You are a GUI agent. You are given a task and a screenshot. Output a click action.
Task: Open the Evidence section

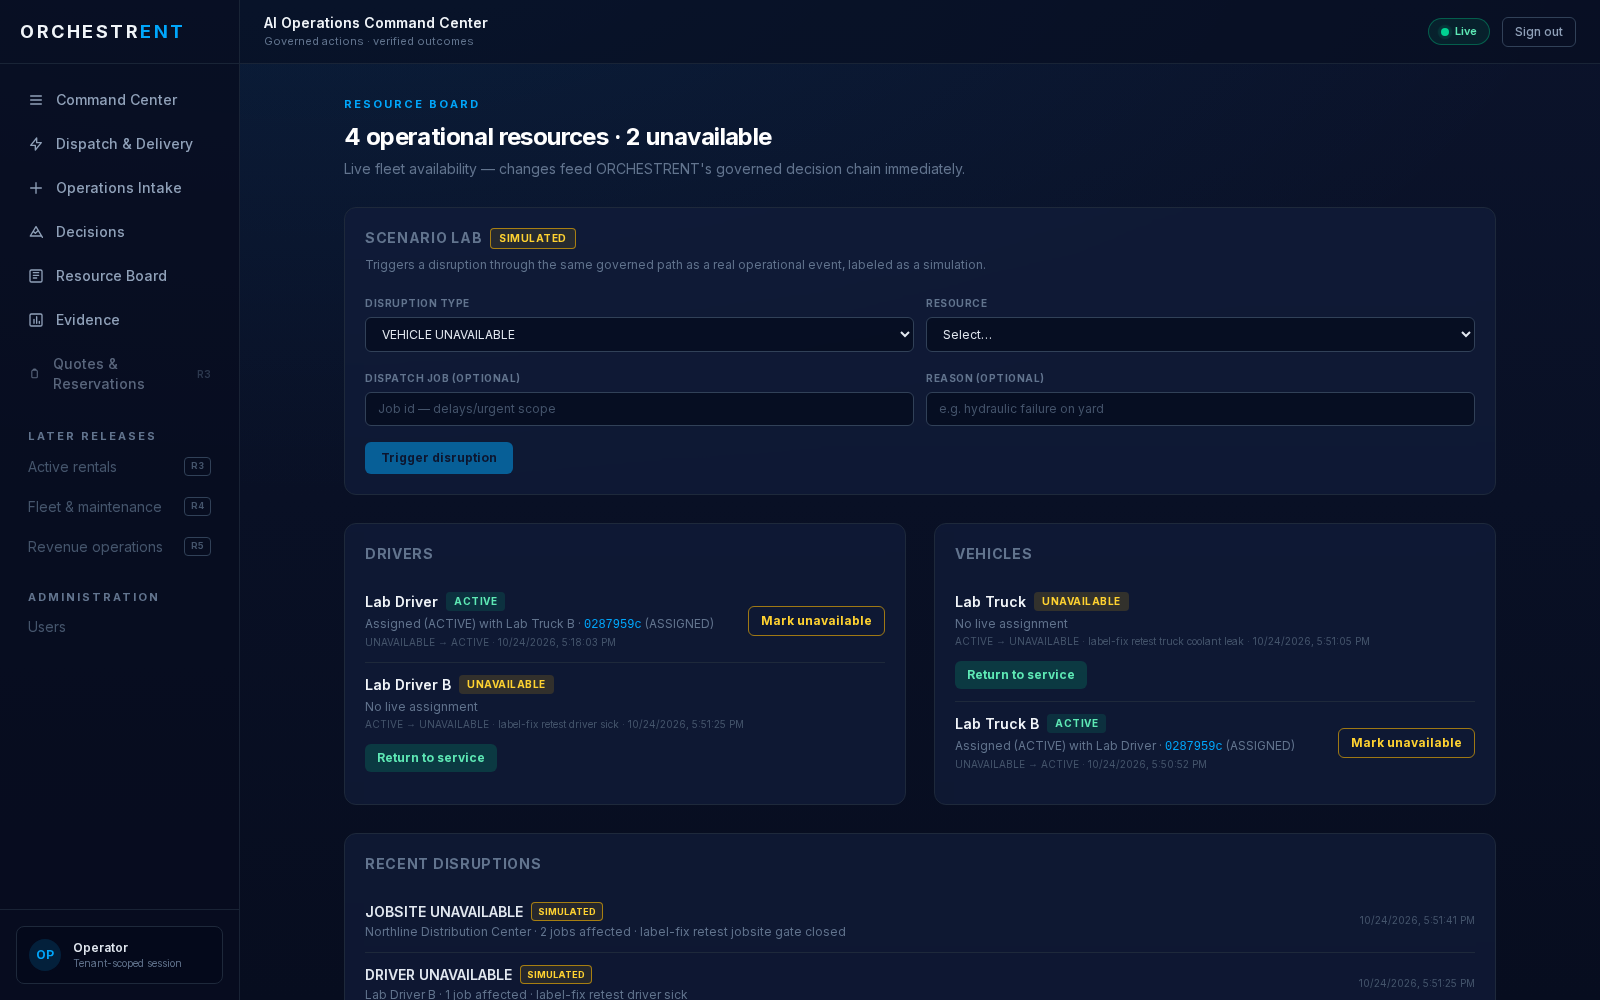119,320
